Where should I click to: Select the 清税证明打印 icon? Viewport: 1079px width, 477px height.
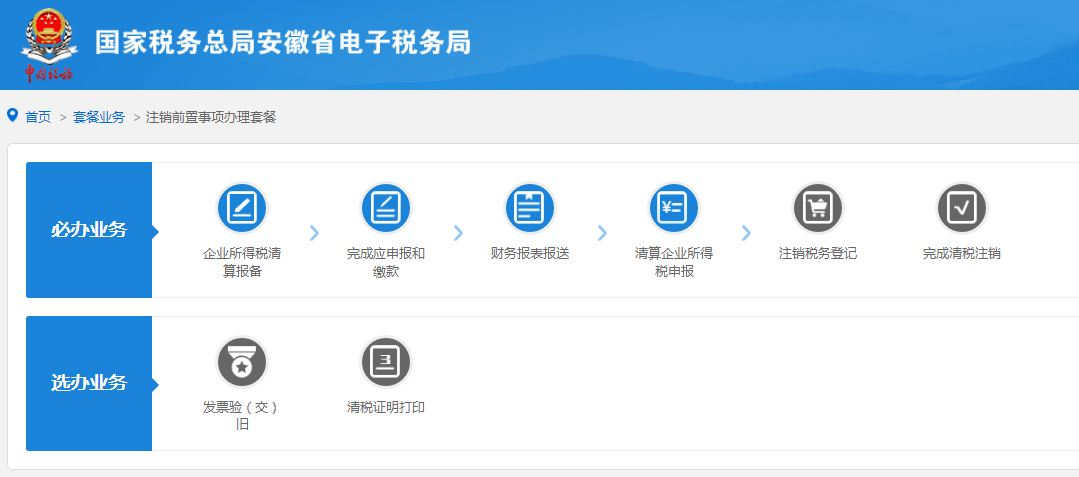click(385, 362)
